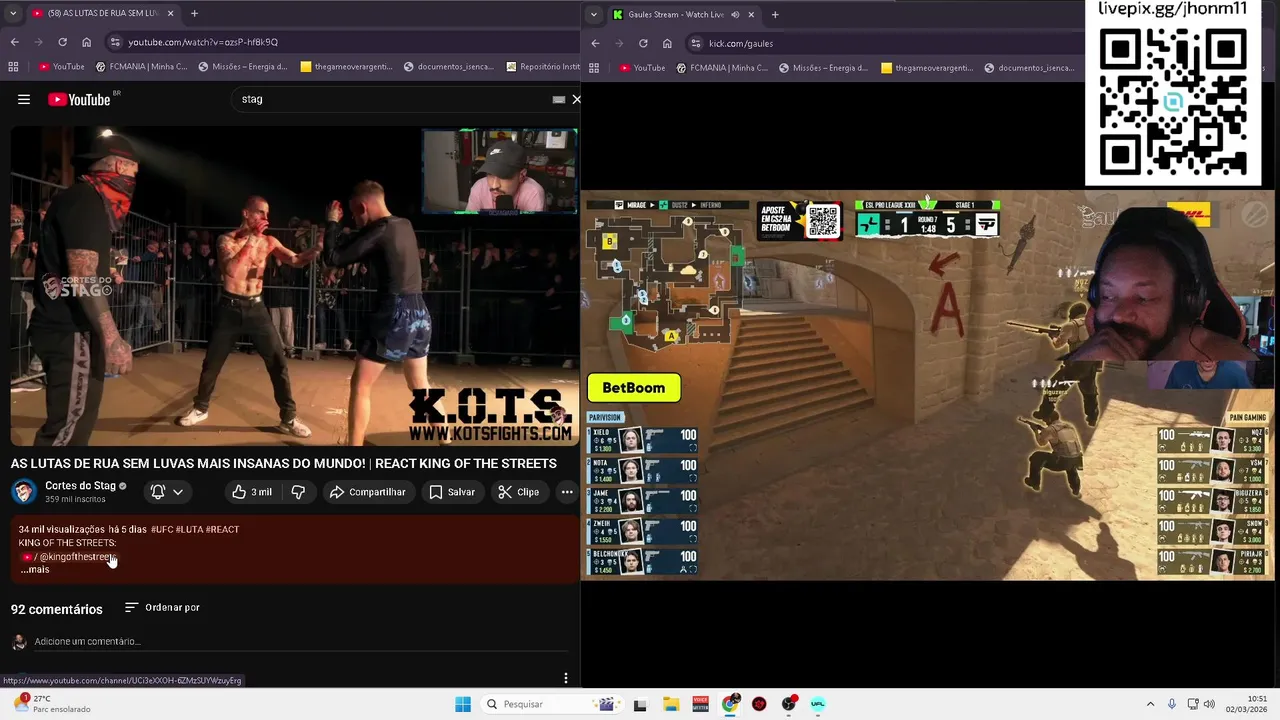Toggle the notification bell for Cortes do Stag
The height and width of the screenshot is (720, 1280).
point(158,492)
